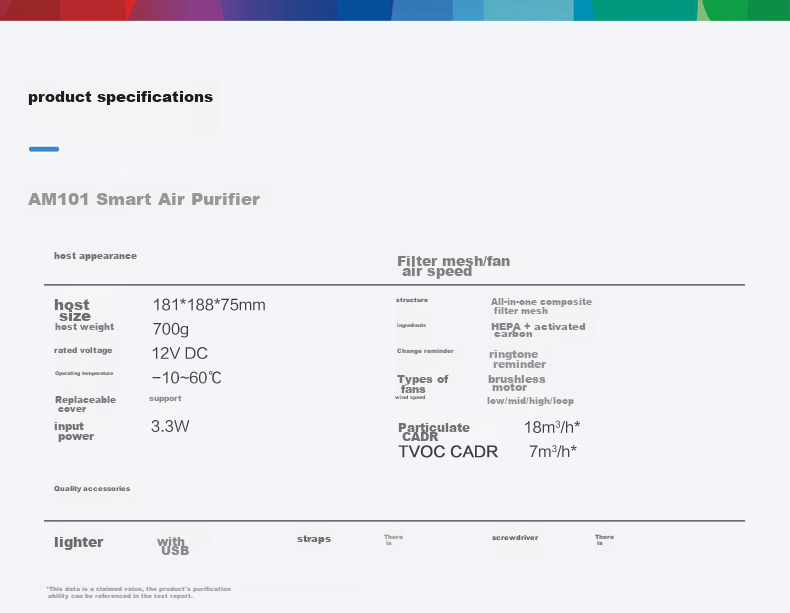The width and height of the screenshot is (790, 613).
Task: Select the '3.3W' value
Action: (x=170, y=426)
